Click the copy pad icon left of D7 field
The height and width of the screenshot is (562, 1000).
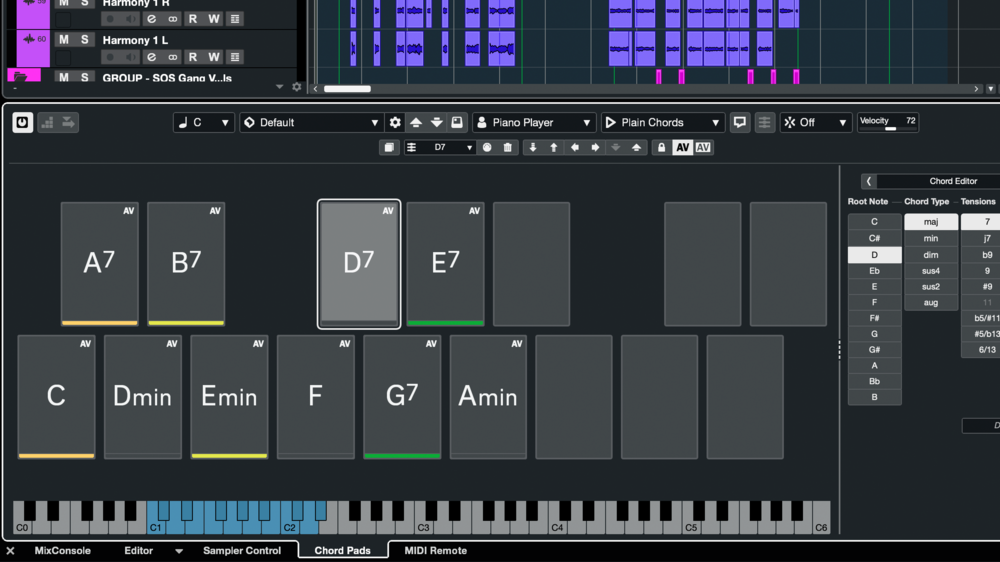click(x=389, y=147)
